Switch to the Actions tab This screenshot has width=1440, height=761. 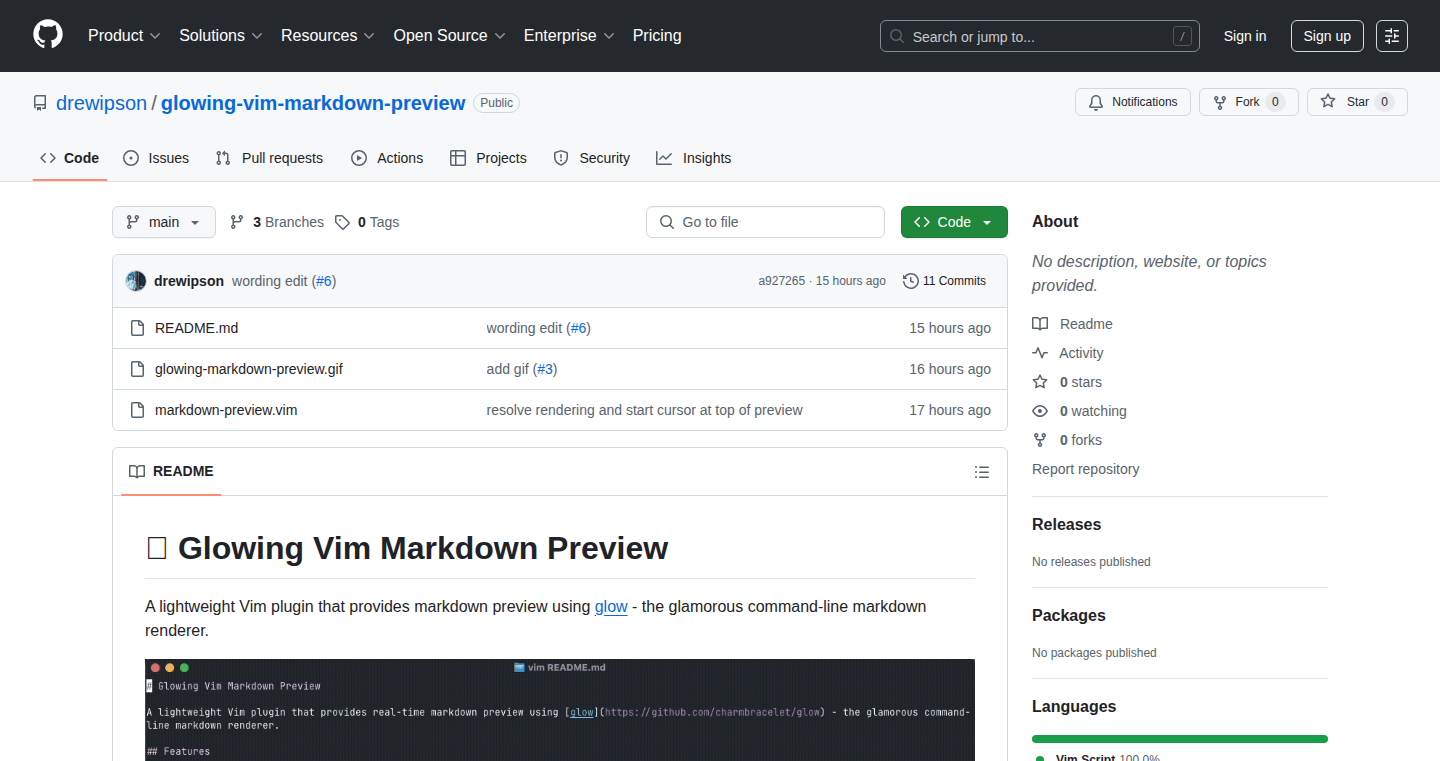point(387,158)
